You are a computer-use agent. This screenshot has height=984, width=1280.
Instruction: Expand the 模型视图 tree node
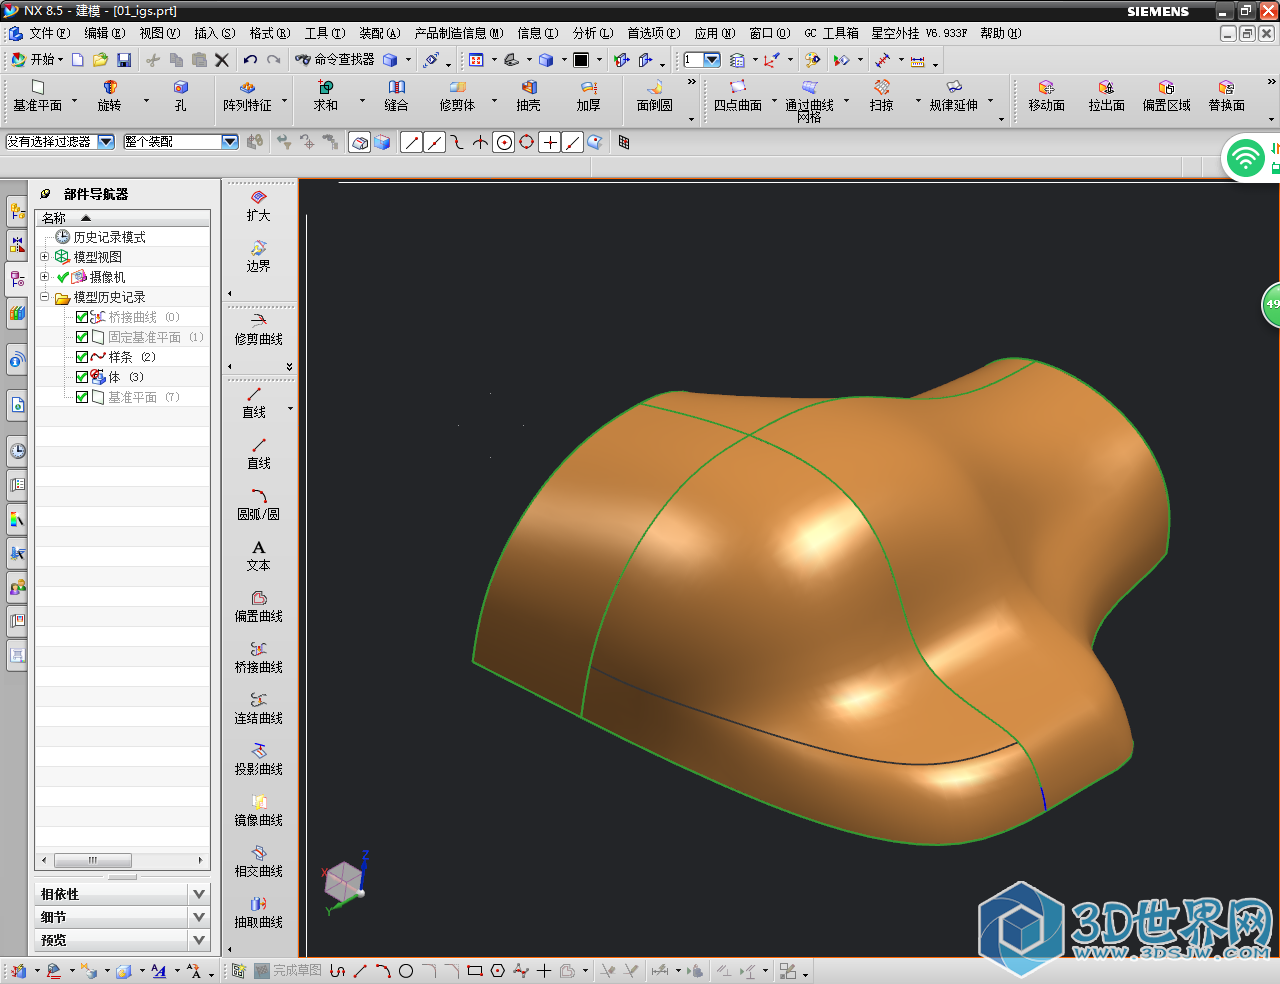(x=44, y=257)
